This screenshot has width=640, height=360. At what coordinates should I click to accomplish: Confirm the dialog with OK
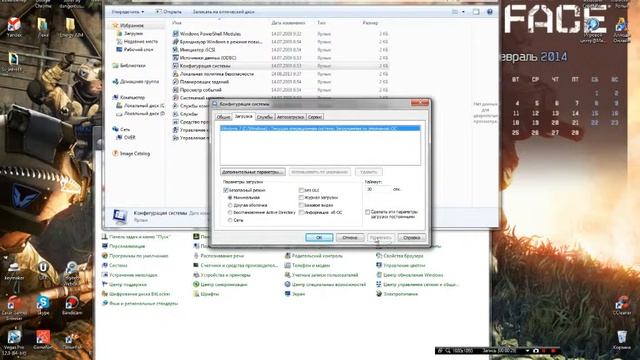(319, 237)
